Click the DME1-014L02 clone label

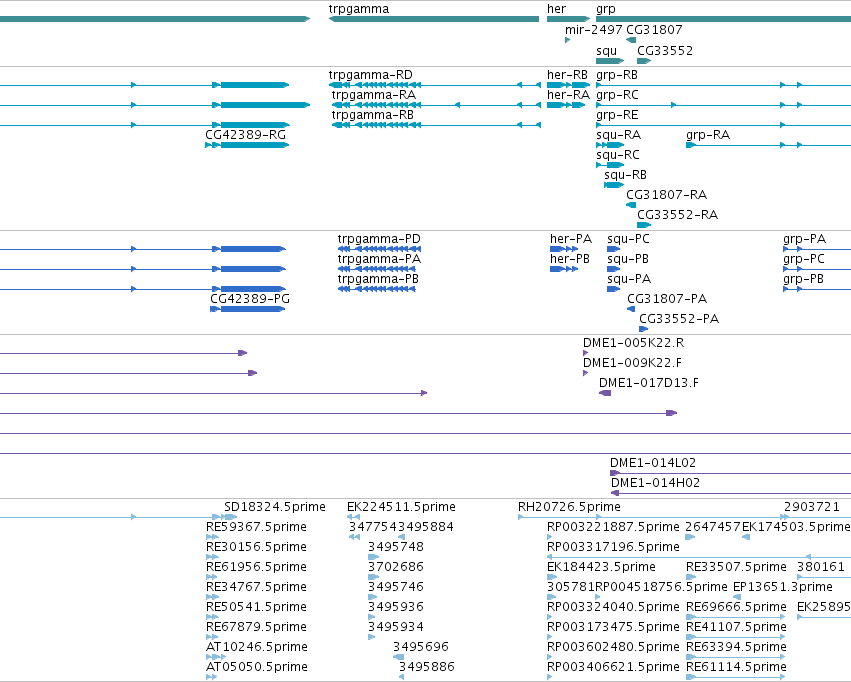[x=653, y=463]
